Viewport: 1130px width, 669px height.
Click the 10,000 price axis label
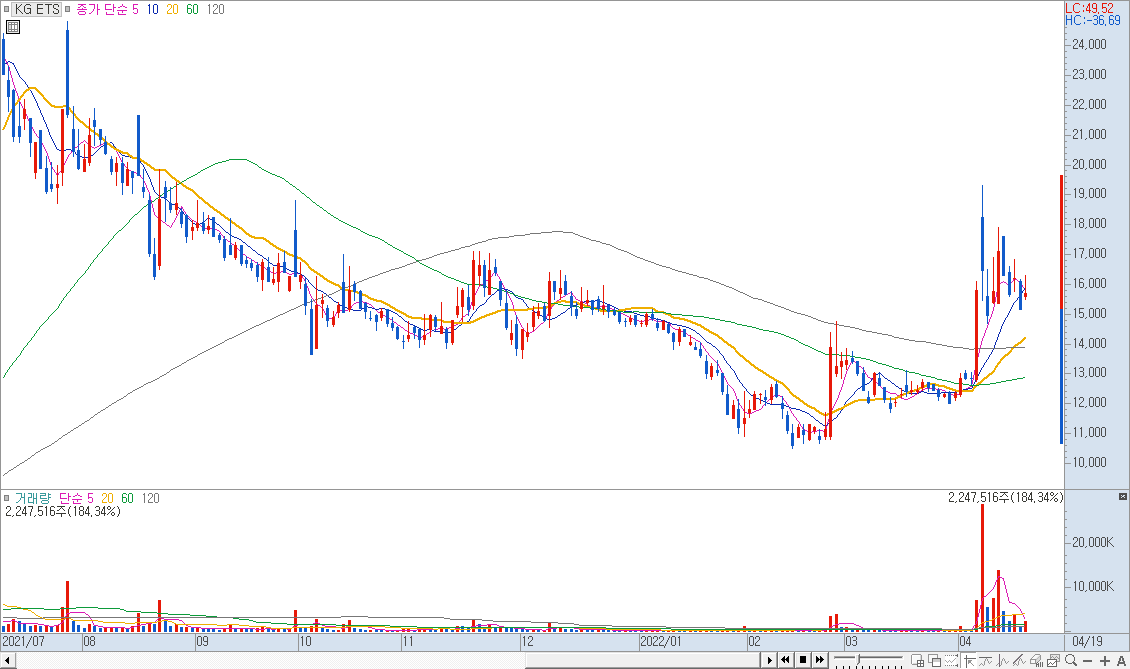tap(1090, 462)
